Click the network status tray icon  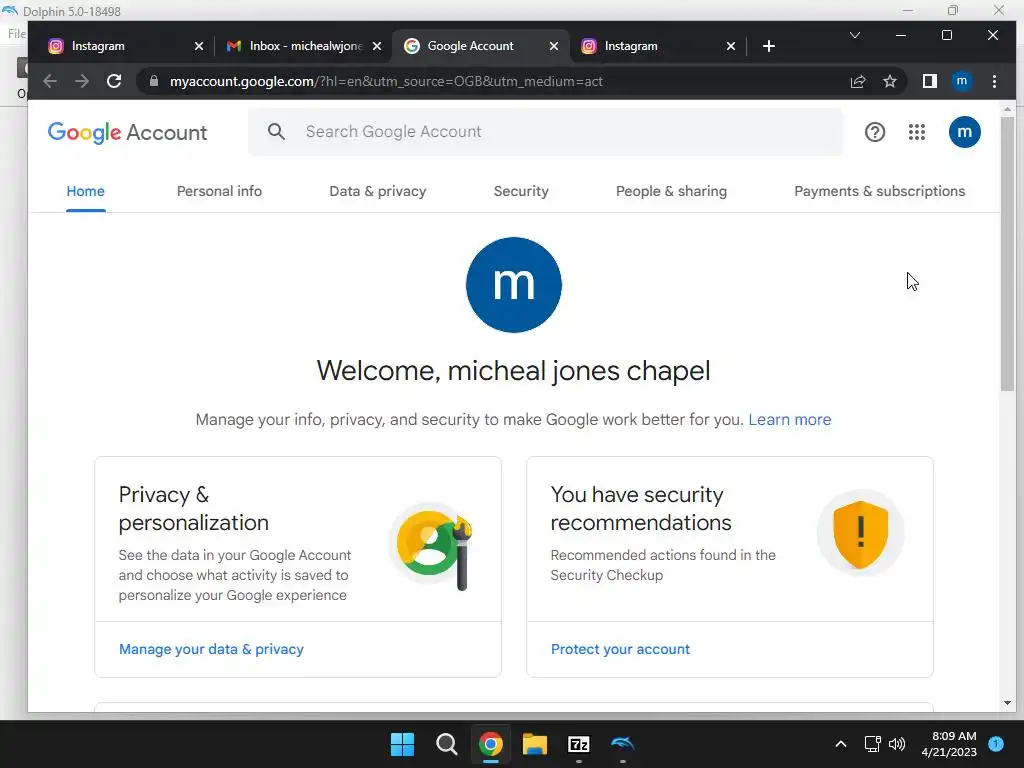pyautogui.click(x=872, y=744)
